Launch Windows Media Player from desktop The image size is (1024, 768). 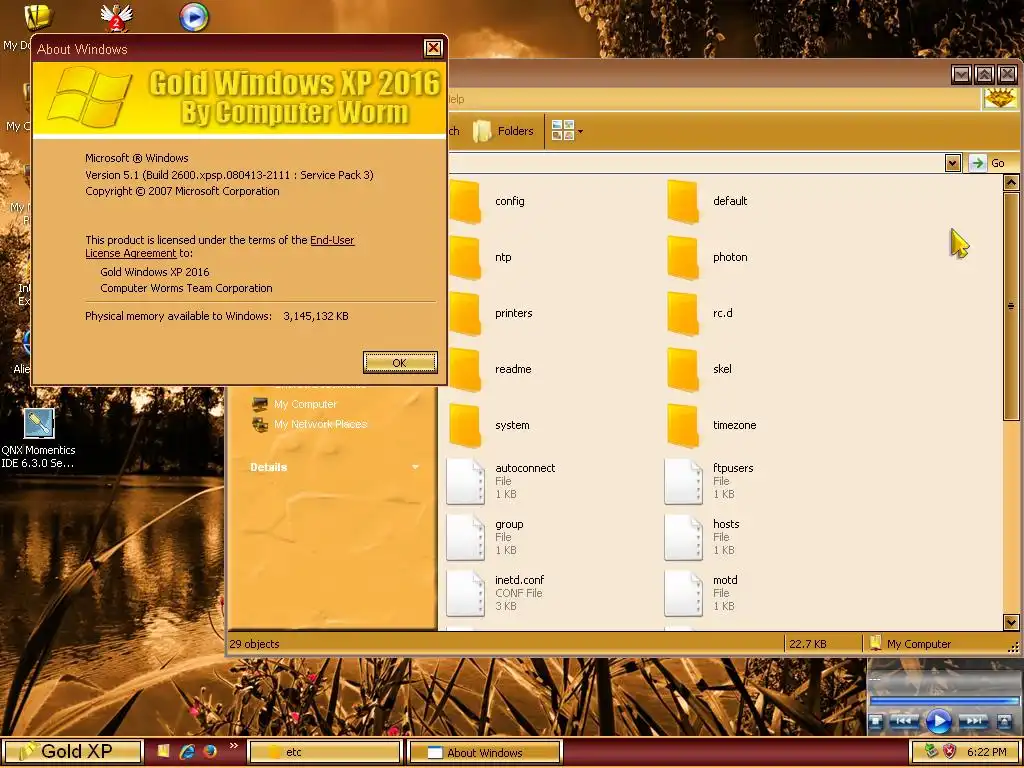coord(194,17)
